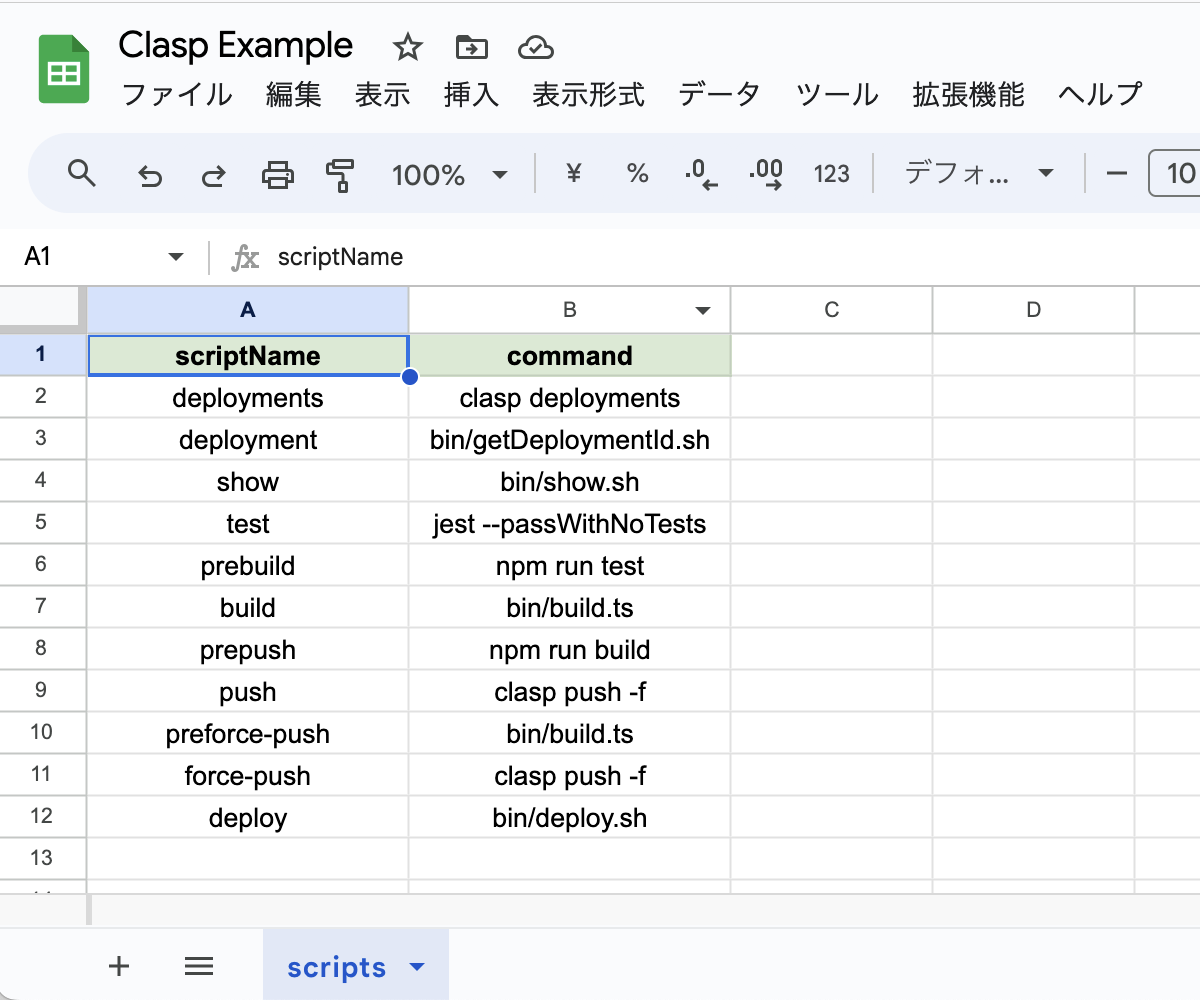Click the add sheet plus icon
The image size is (1200, 1000).
tap(119, 965)
